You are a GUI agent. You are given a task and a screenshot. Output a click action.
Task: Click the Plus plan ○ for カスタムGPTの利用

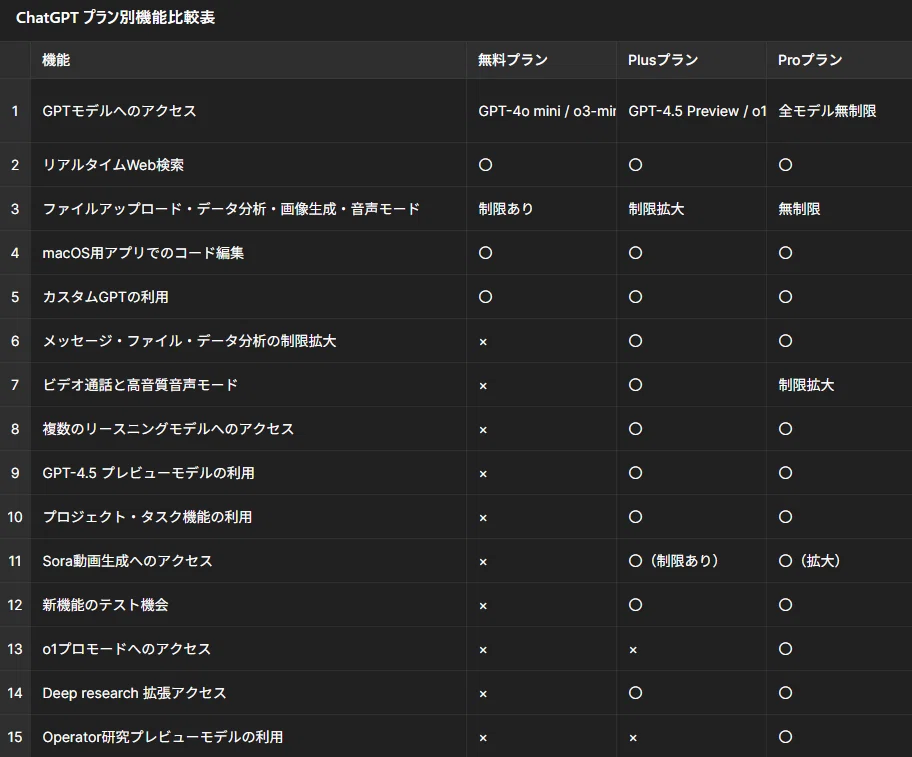pos(635,297)
